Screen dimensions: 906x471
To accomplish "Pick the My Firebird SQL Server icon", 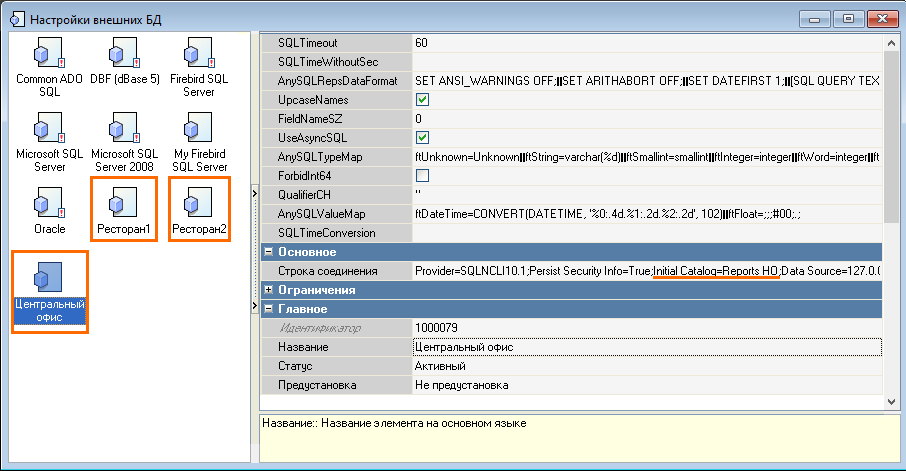I will pyautogui.click(x=199, y=128).
